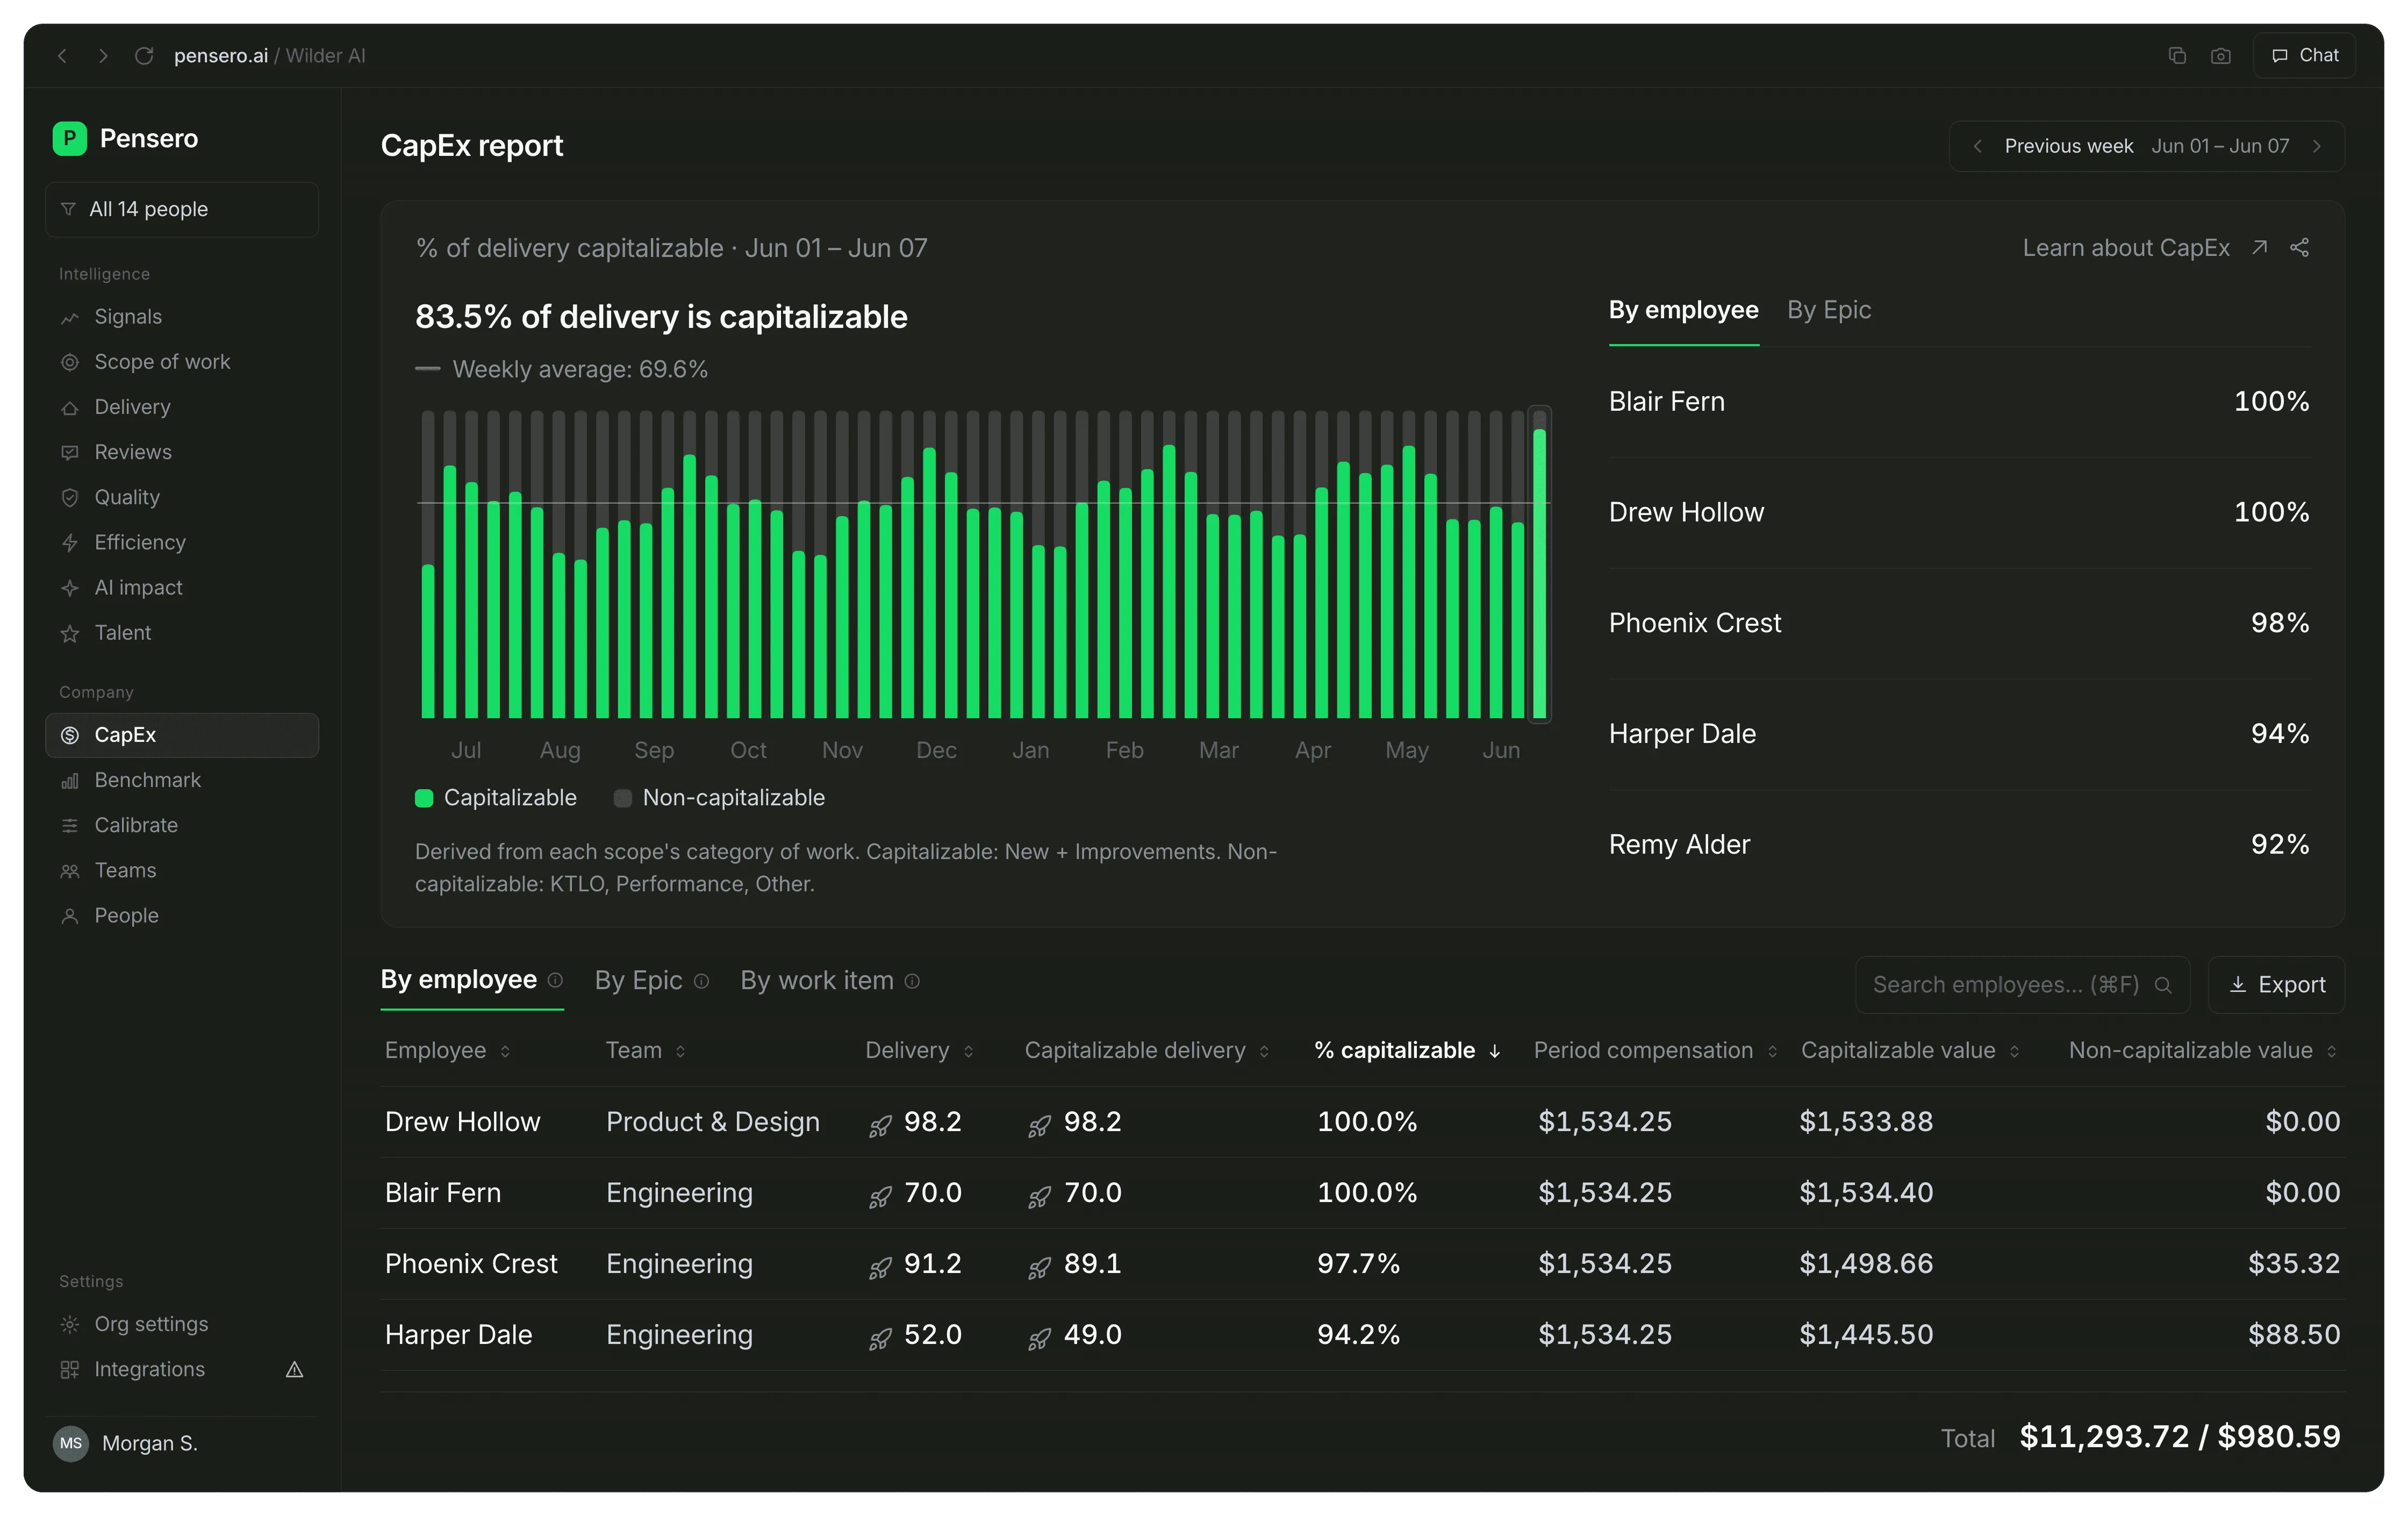Sort table by the Team column
The height and width of the screenshot is (1516, 2408).
tap(646, 1051)
